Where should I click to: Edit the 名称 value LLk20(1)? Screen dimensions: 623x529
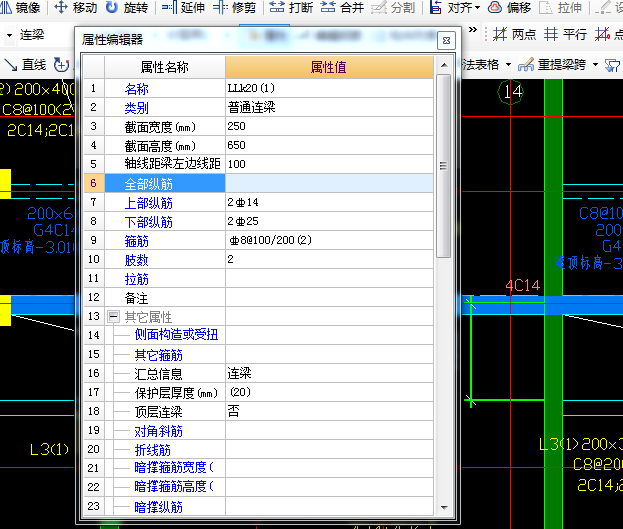[329, 88]
